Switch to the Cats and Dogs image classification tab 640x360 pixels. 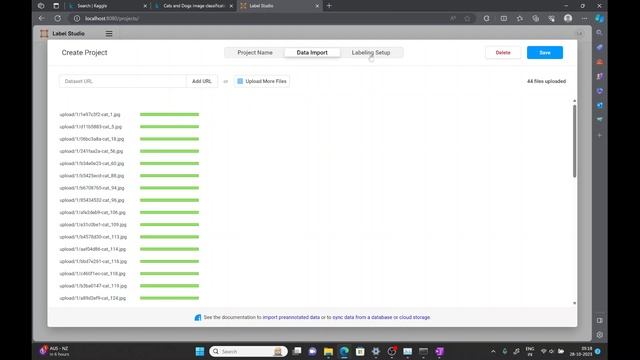(x=193, y=6)
